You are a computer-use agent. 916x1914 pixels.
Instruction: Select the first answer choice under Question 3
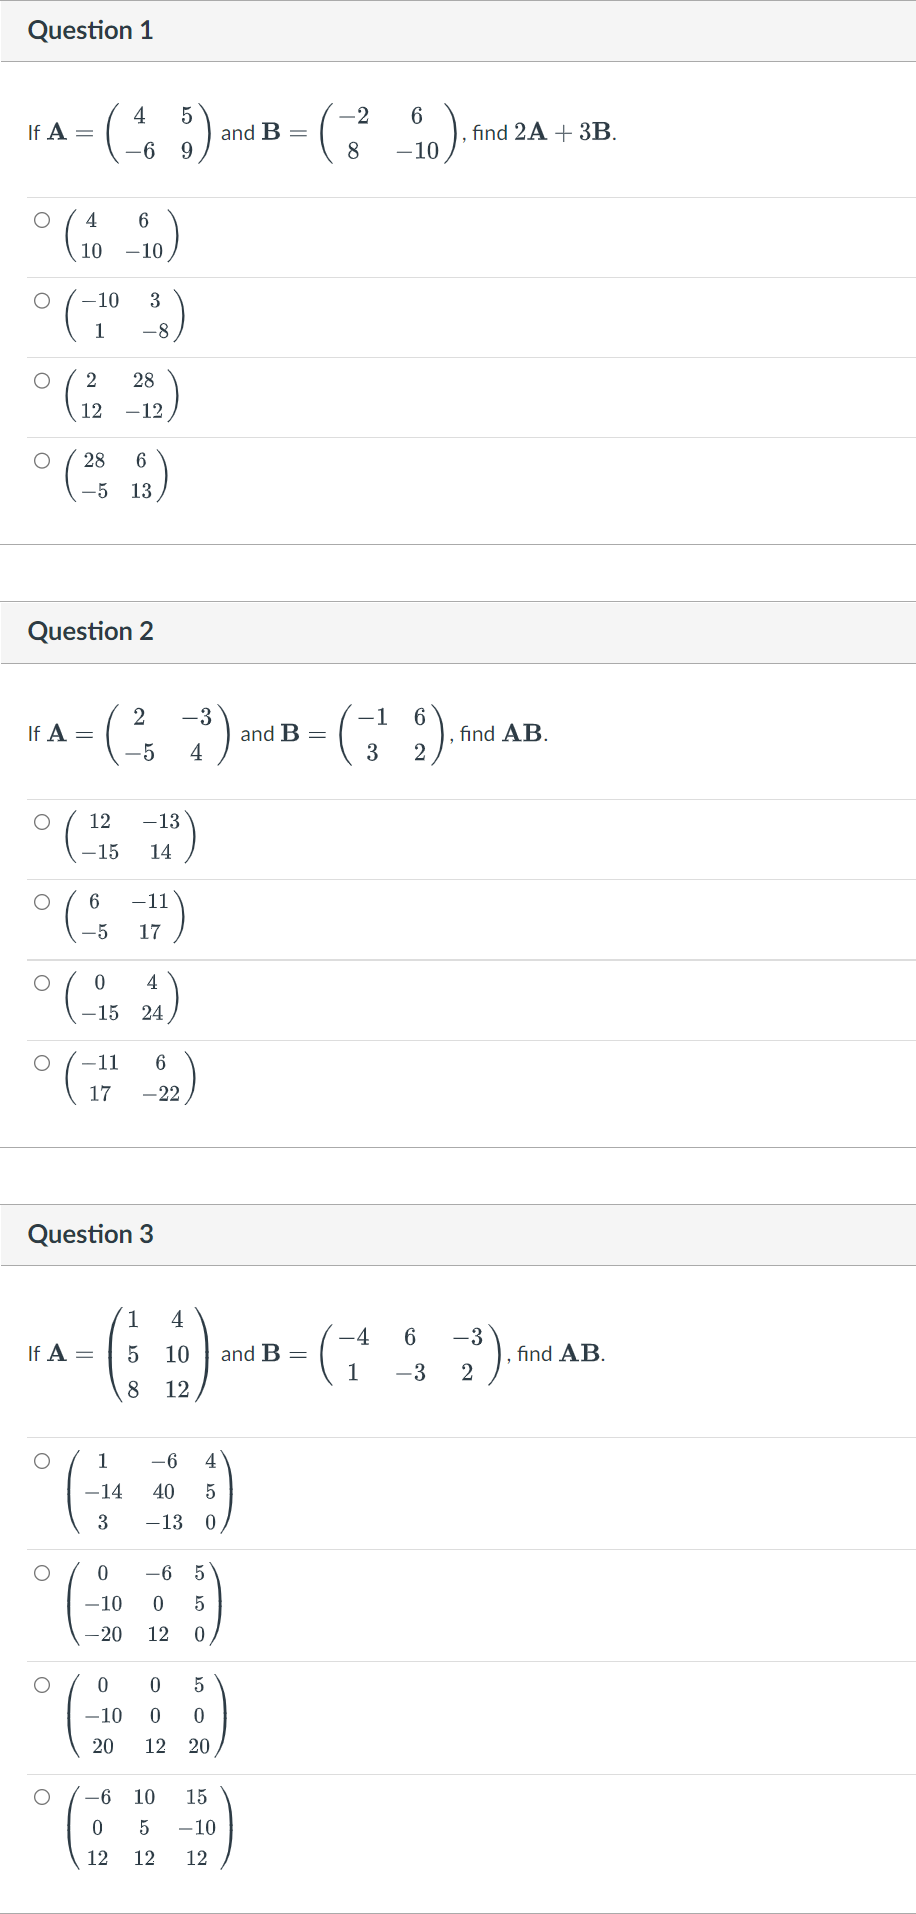click(41, 1461)
